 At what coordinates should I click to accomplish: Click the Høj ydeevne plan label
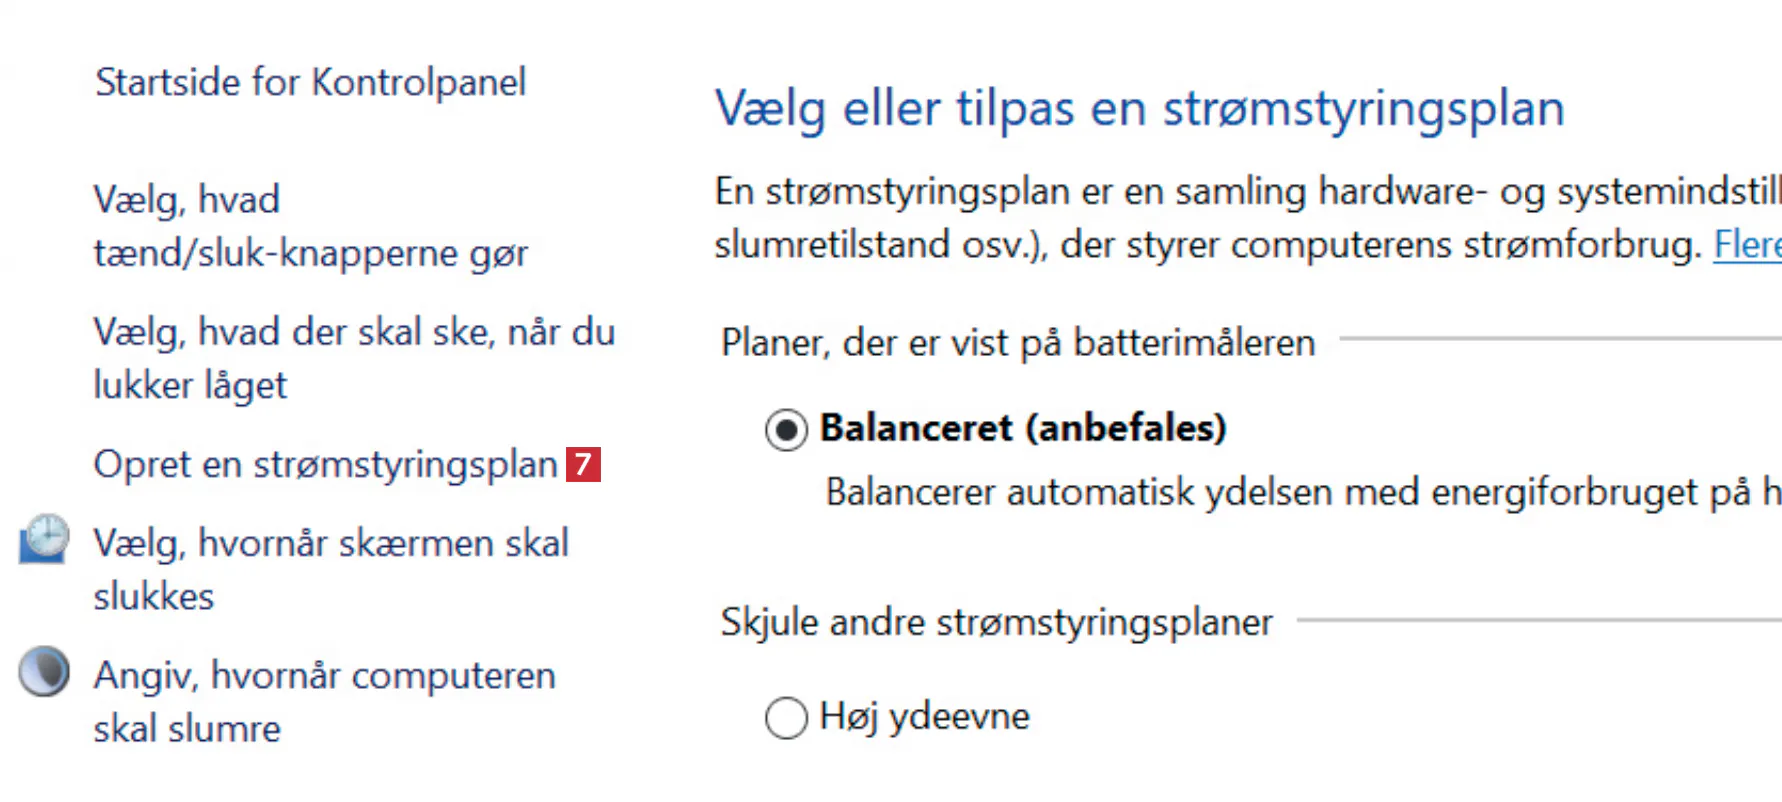point(924,716)
